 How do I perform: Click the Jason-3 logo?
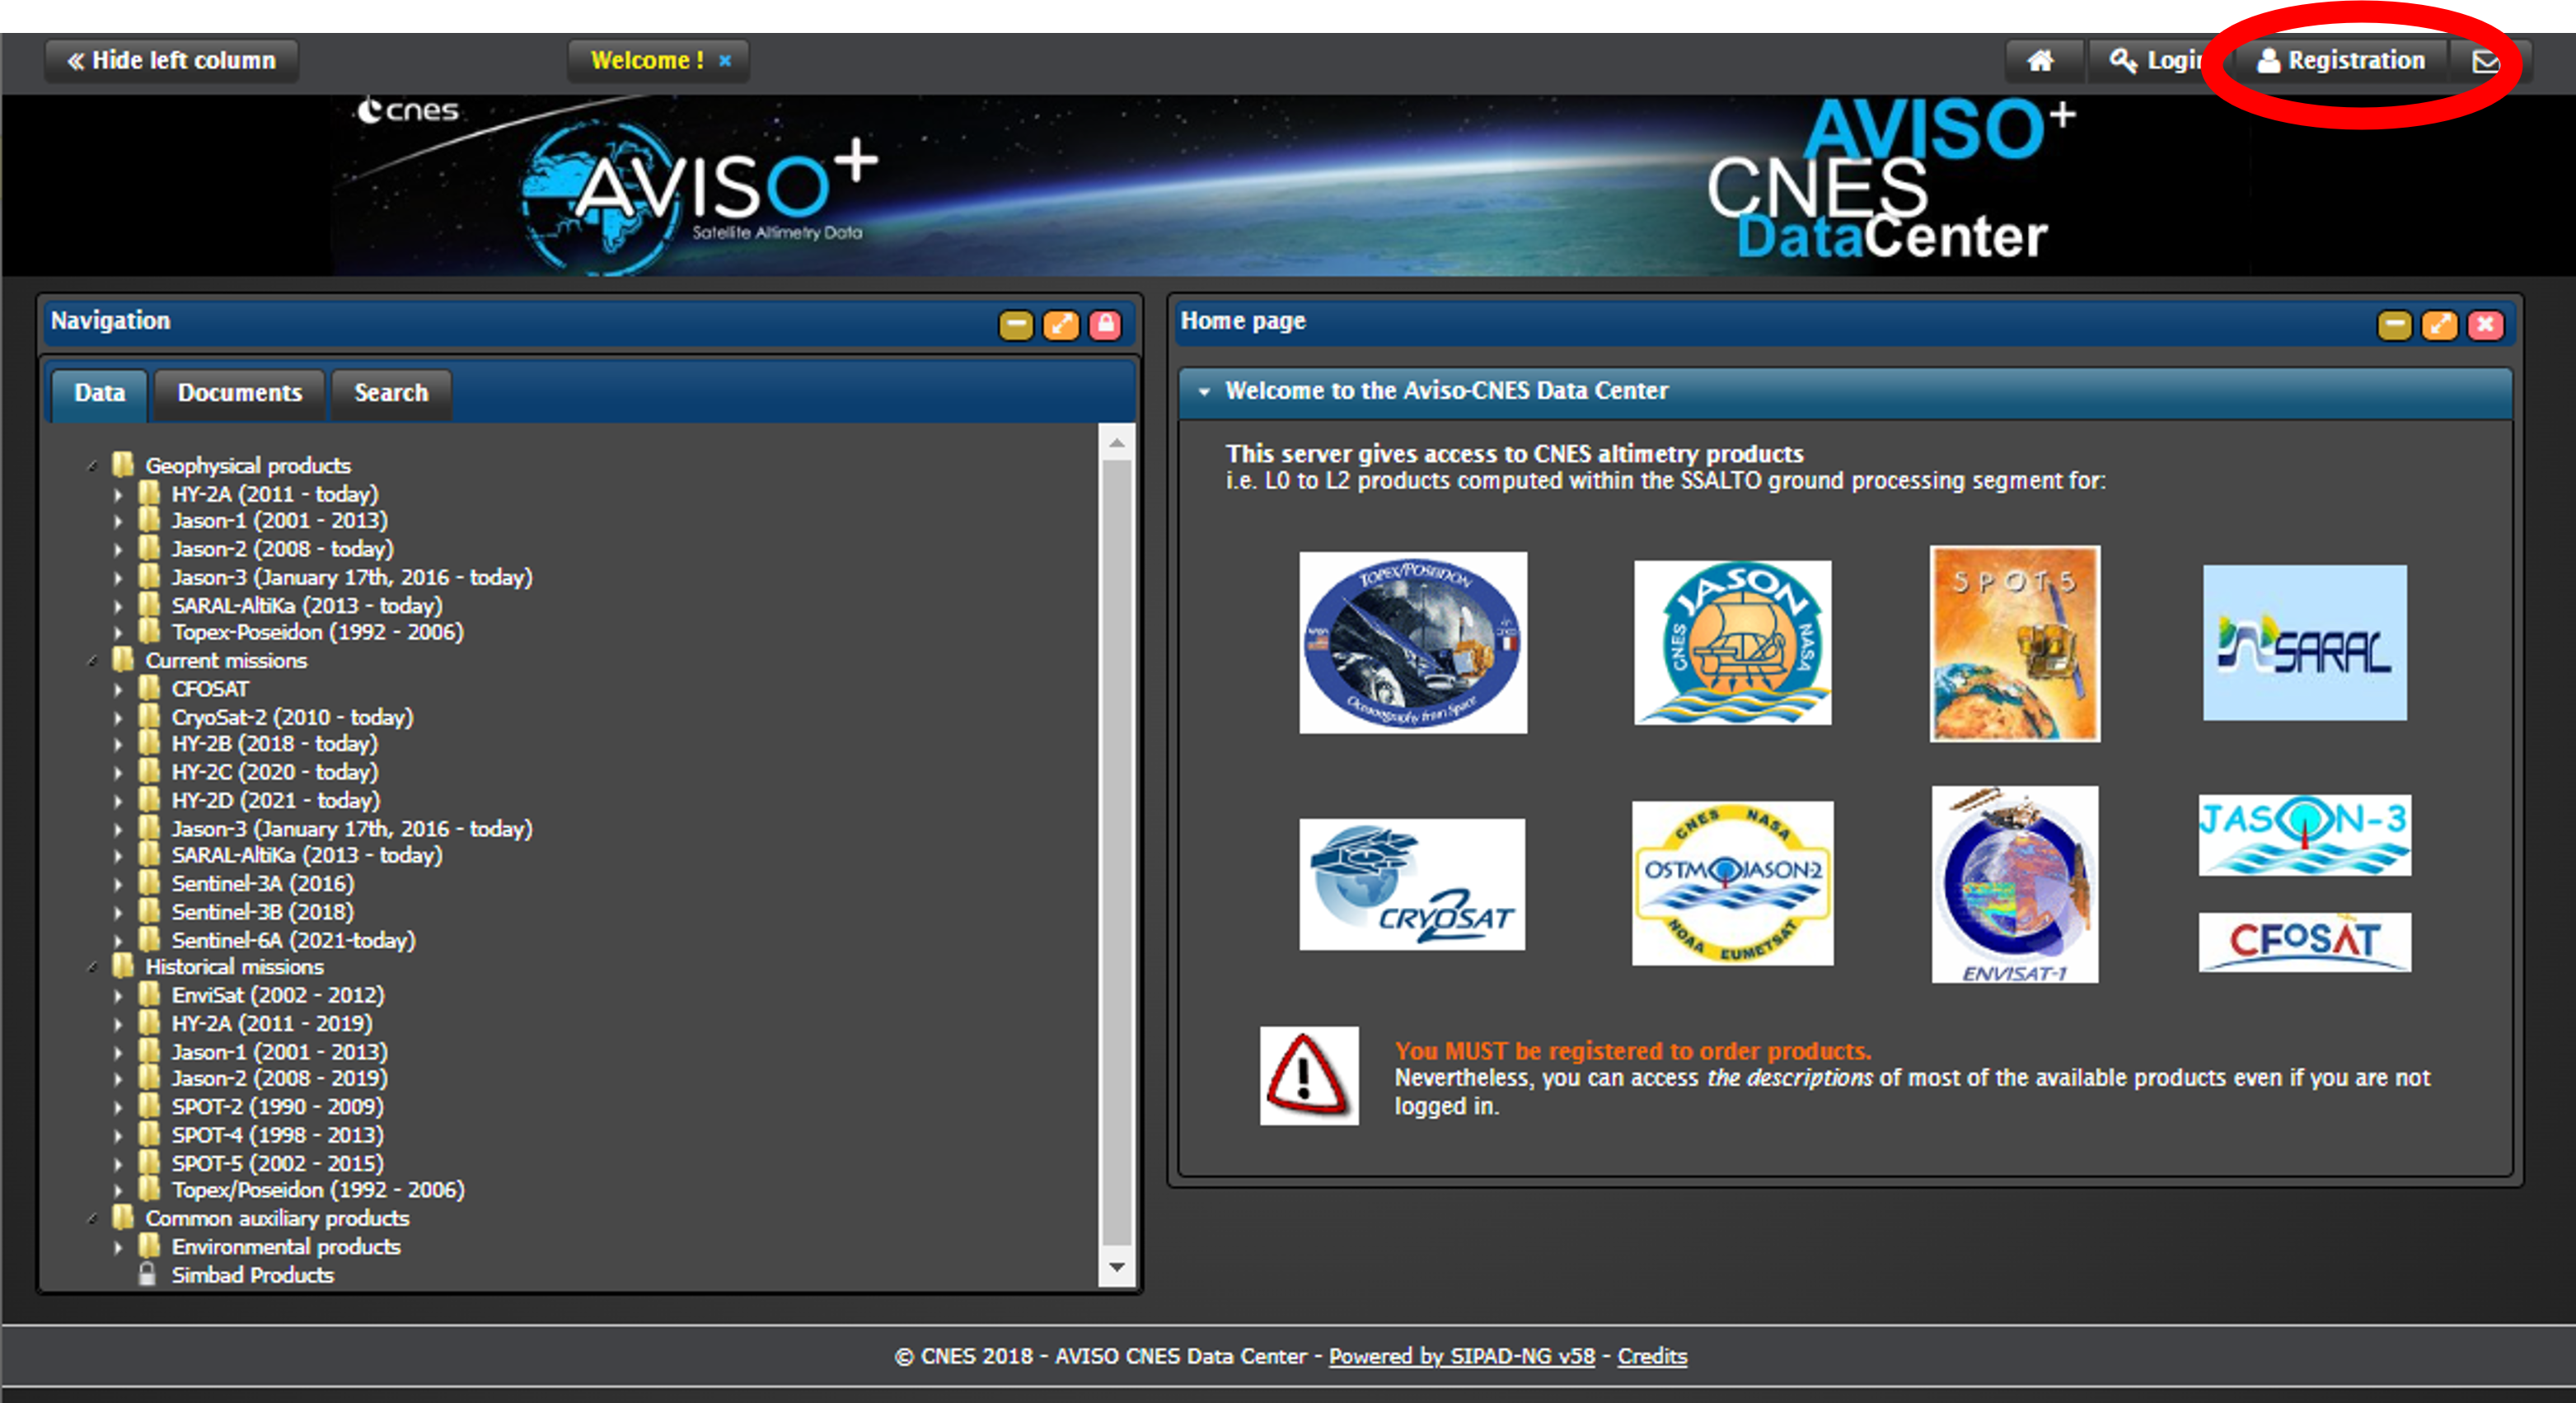click(2305, 836)
